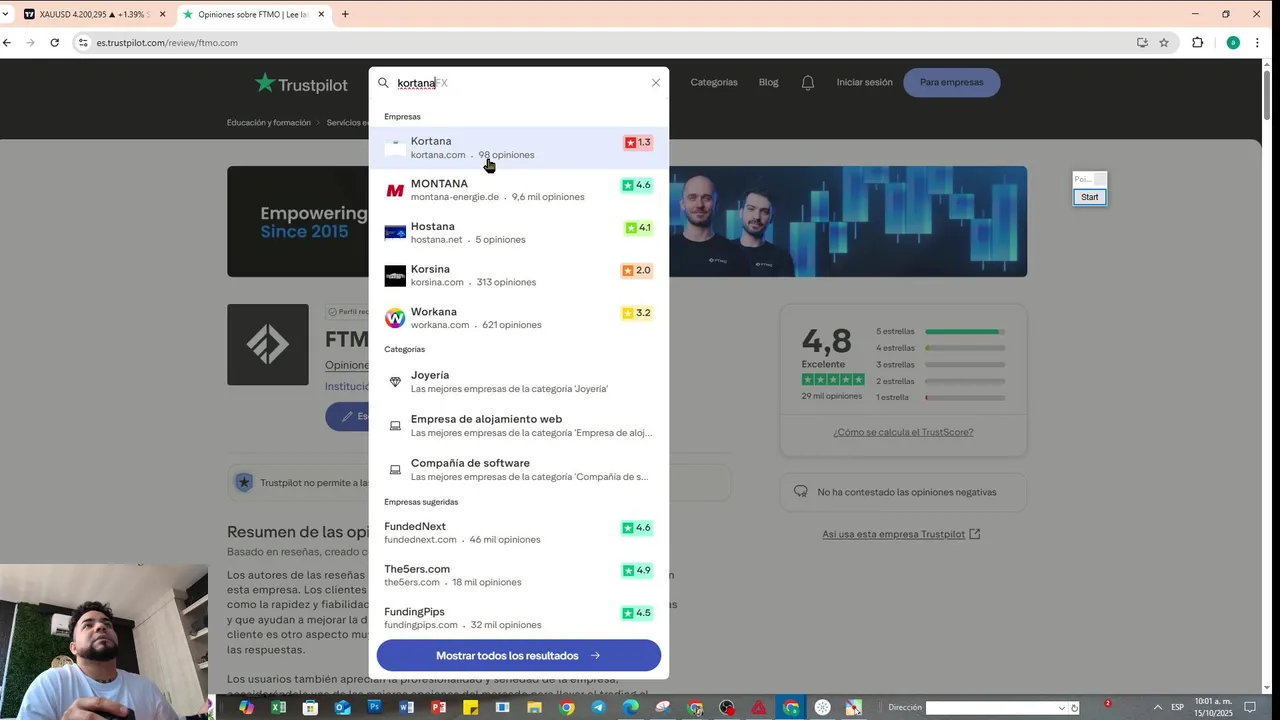Click the search magnifier icon
The height and width of the screenshot is (720, 1280).
[x=383, y=83]
